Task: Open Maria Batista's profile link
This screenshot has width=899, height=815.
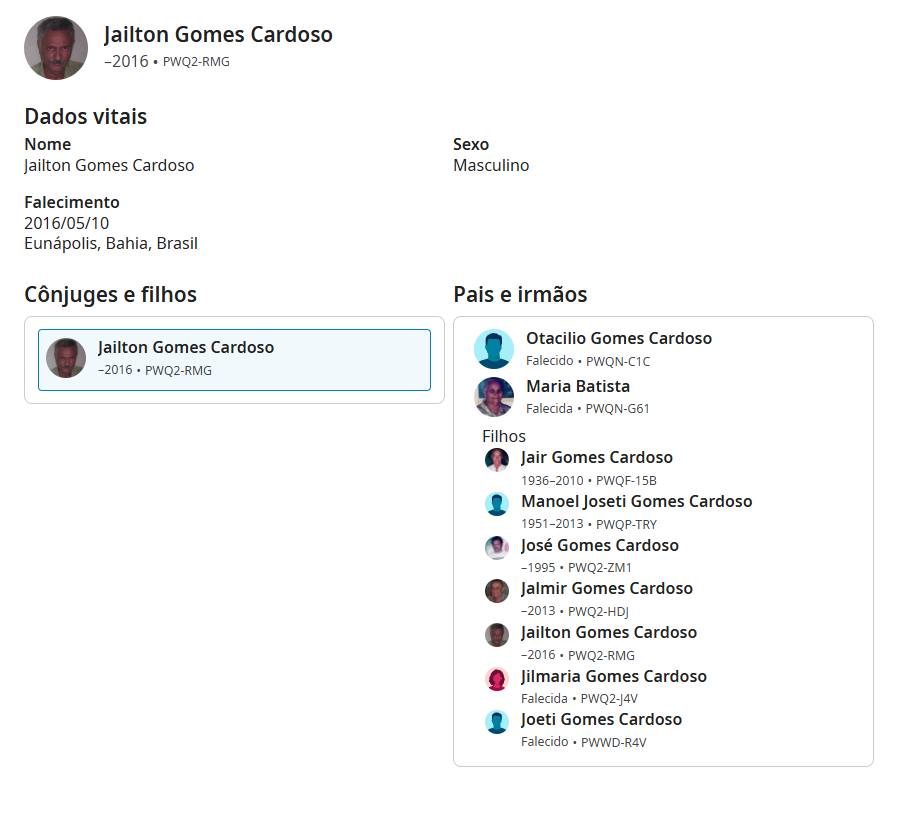Action: [577, 386]
